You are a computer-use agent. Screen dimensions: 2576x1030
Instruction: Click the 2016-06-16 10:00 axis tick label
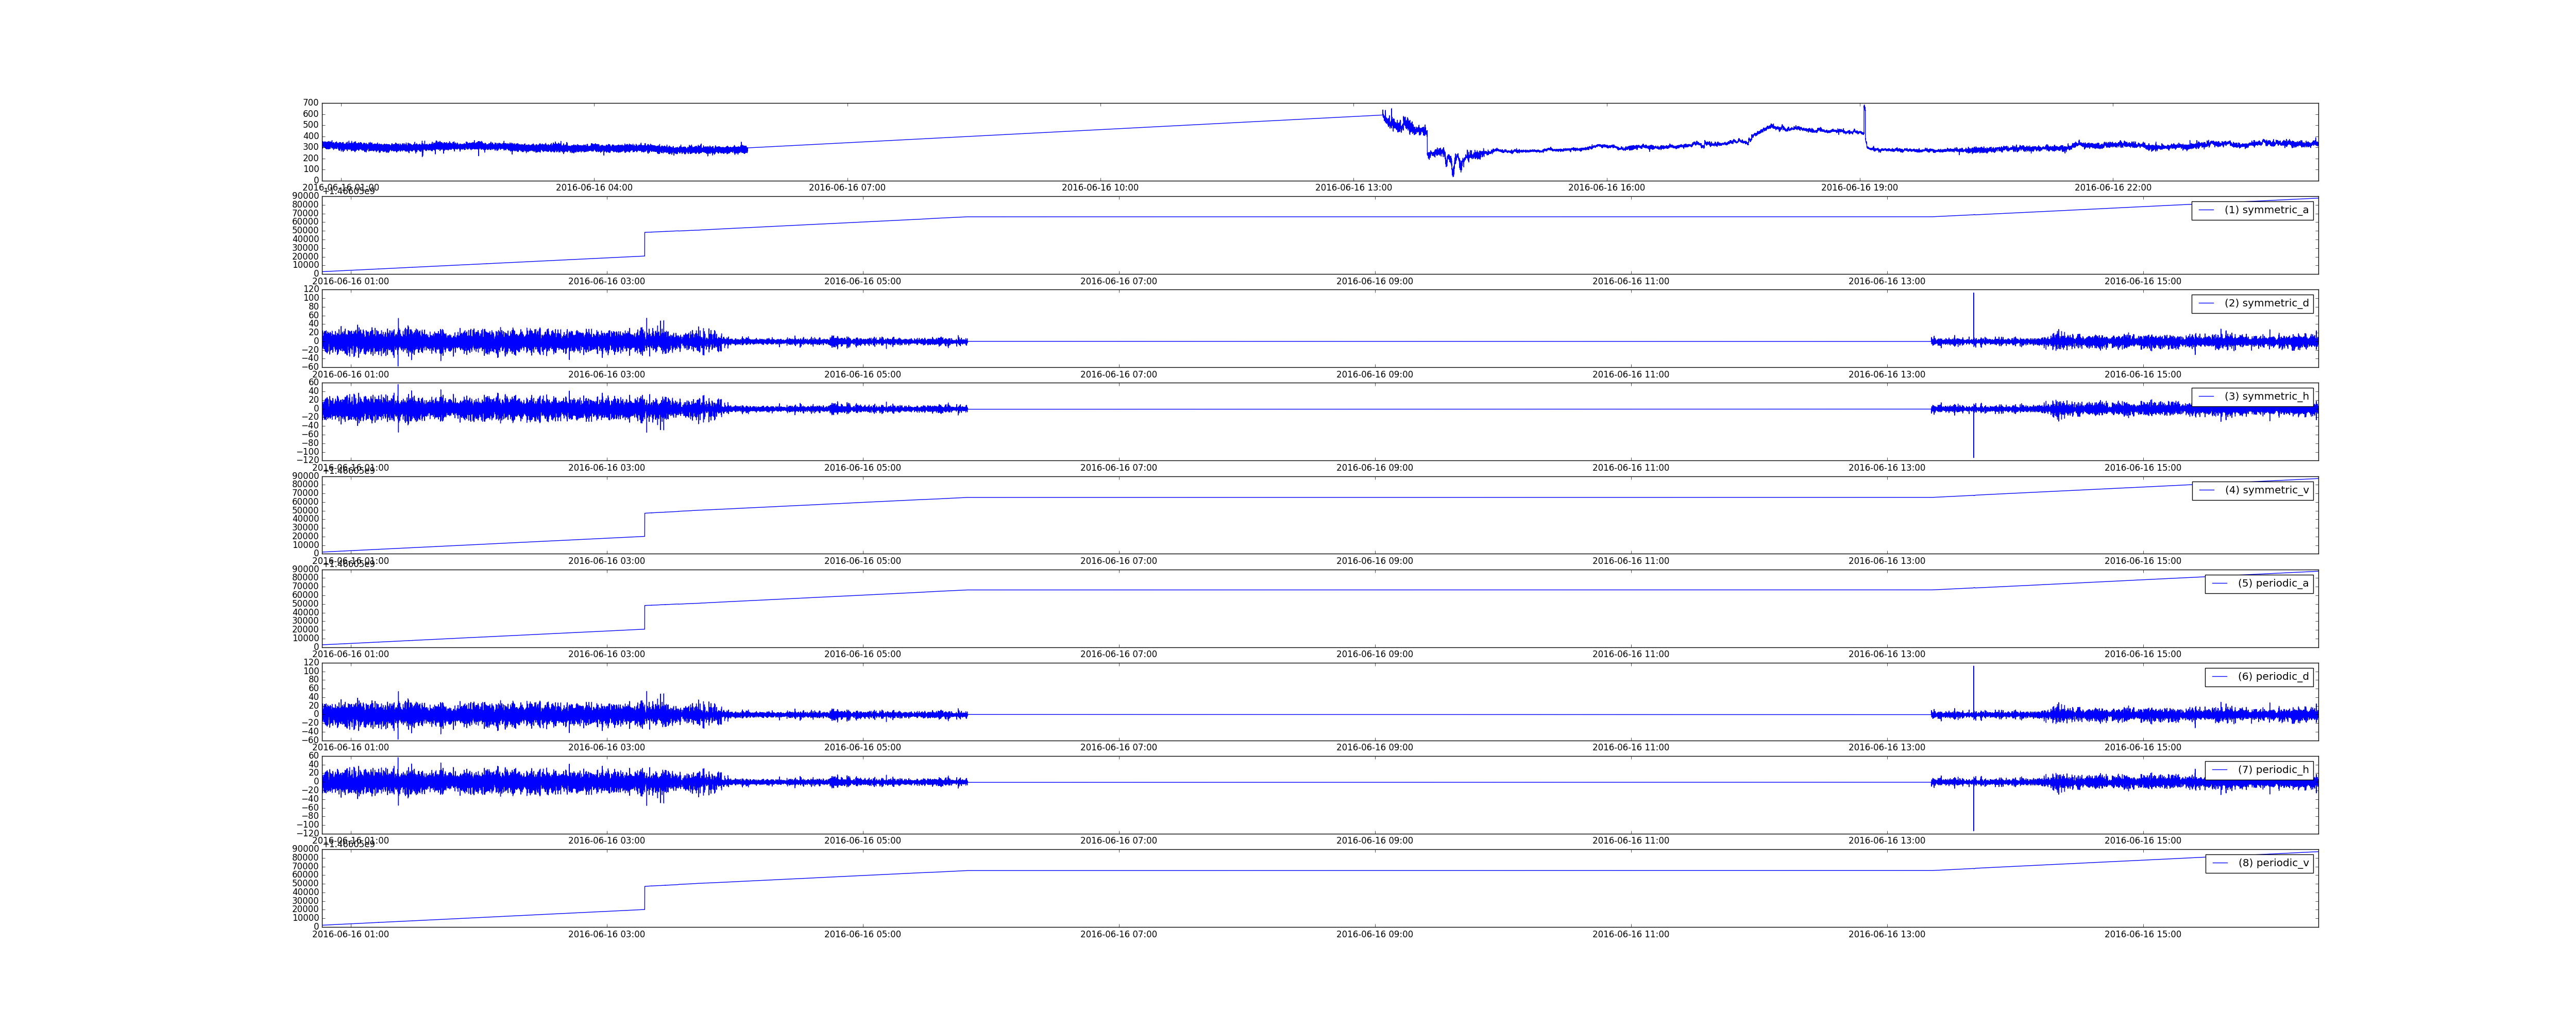pyautogui.click(x=1100, y=188)
